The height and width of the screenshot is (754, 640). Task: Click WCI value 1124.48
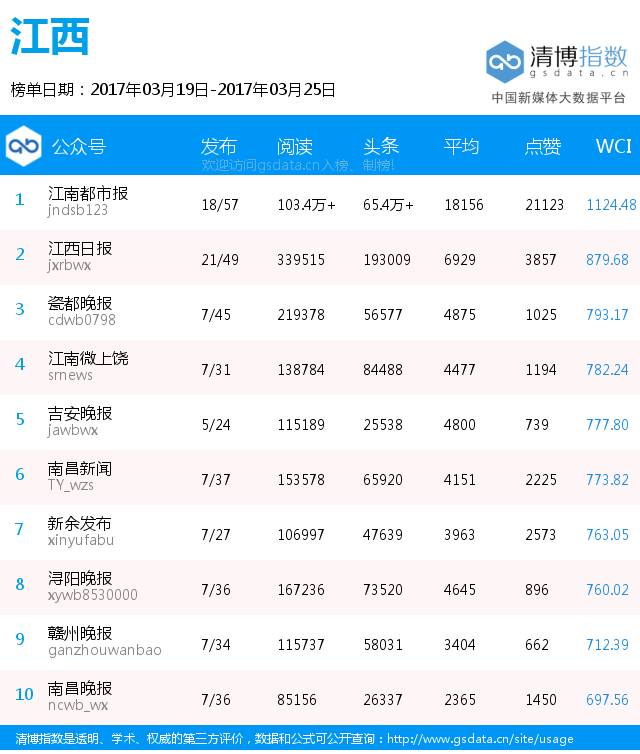(x=611, y=205)
